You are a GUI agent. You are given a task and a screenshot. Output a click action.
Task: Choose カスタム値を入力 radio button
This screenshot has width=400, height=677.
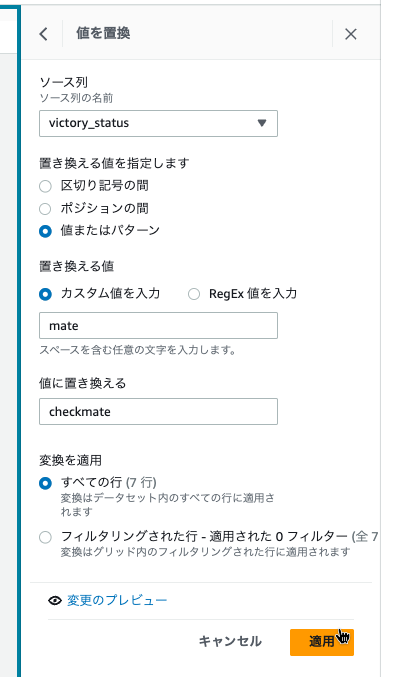[45, 294]
